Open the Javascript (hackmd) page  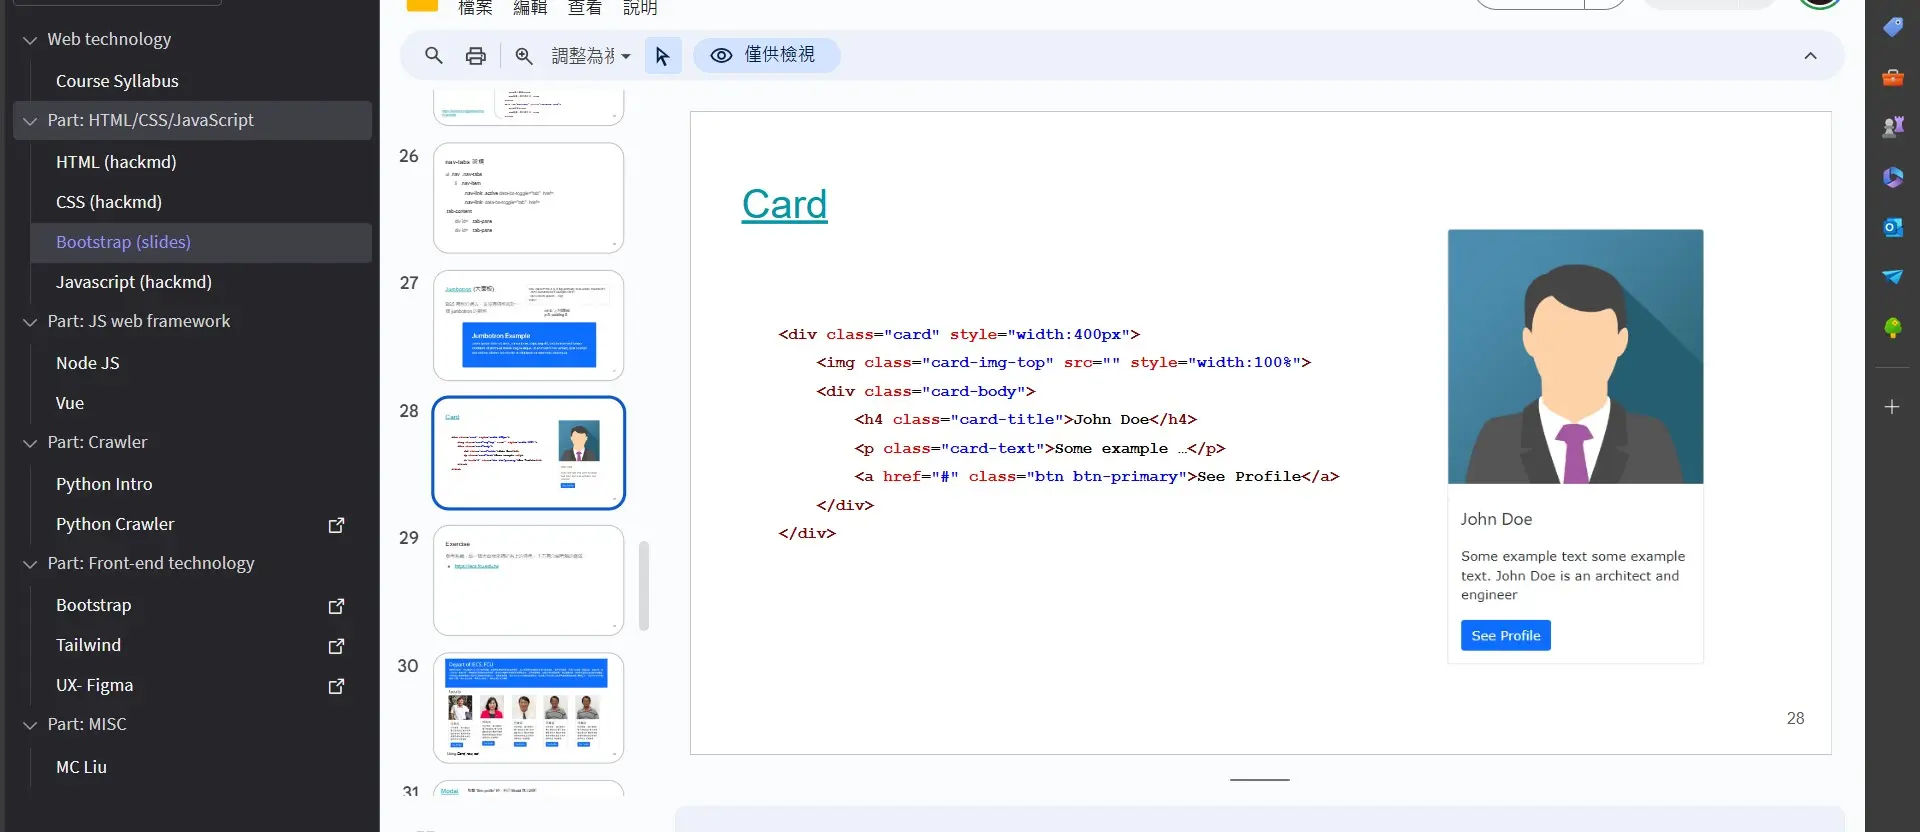point(134,282)
